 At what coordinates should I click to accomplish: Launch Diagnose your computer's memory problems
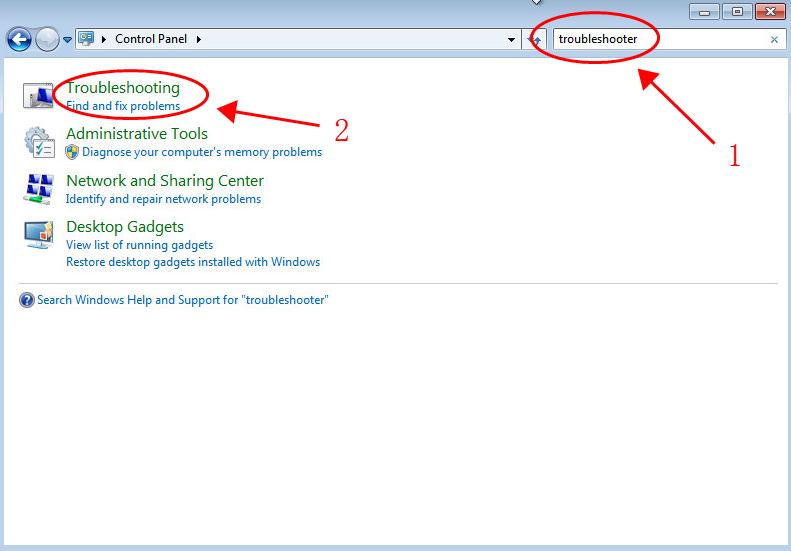click(201, 152)
